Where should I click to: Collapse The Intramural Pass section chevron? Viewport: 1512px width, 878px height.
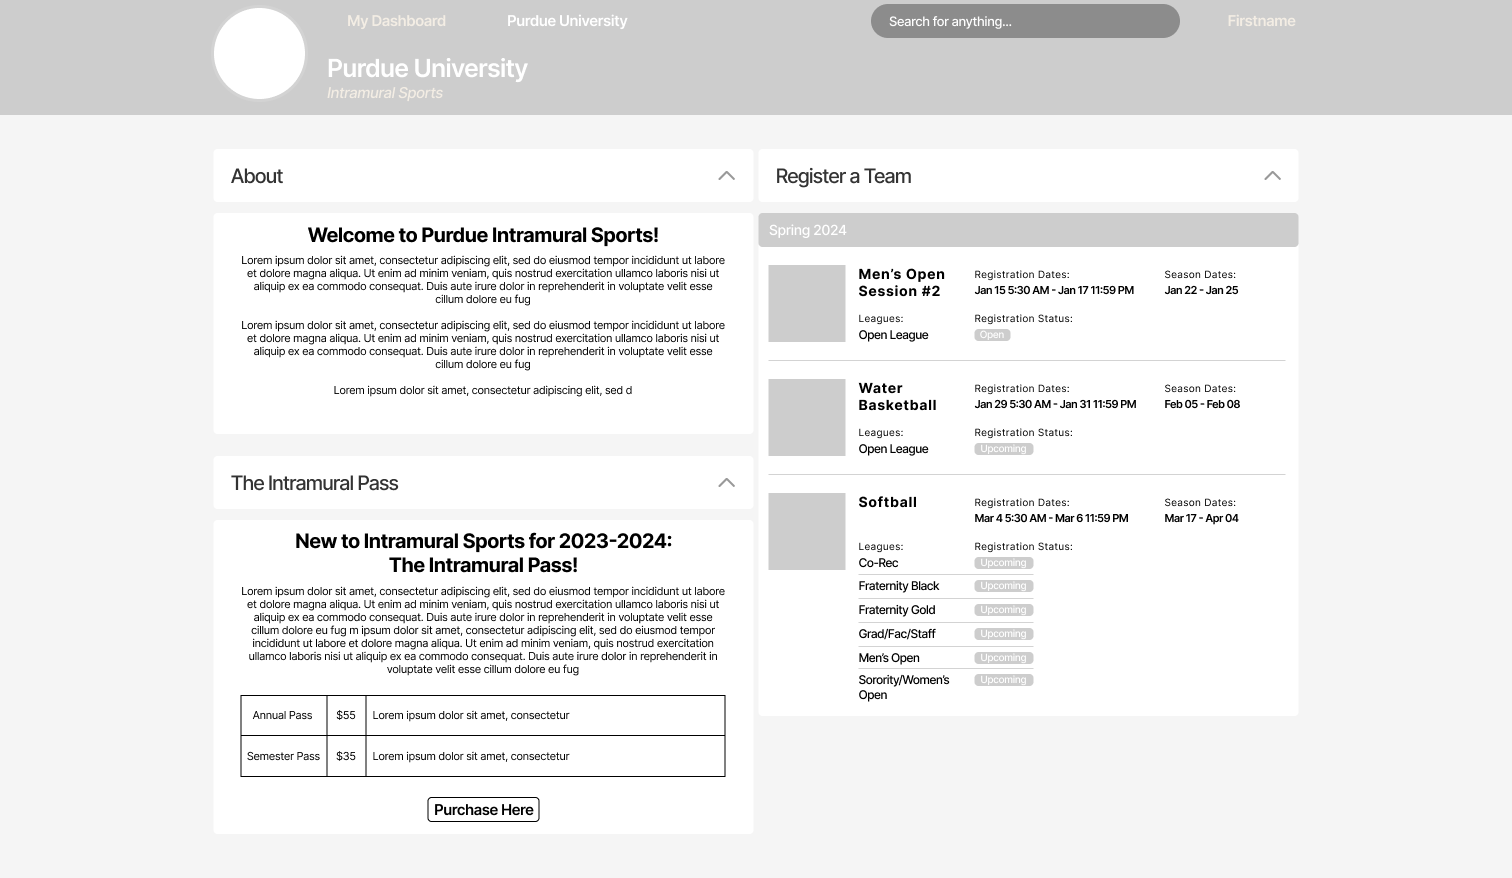pos(726,483)
